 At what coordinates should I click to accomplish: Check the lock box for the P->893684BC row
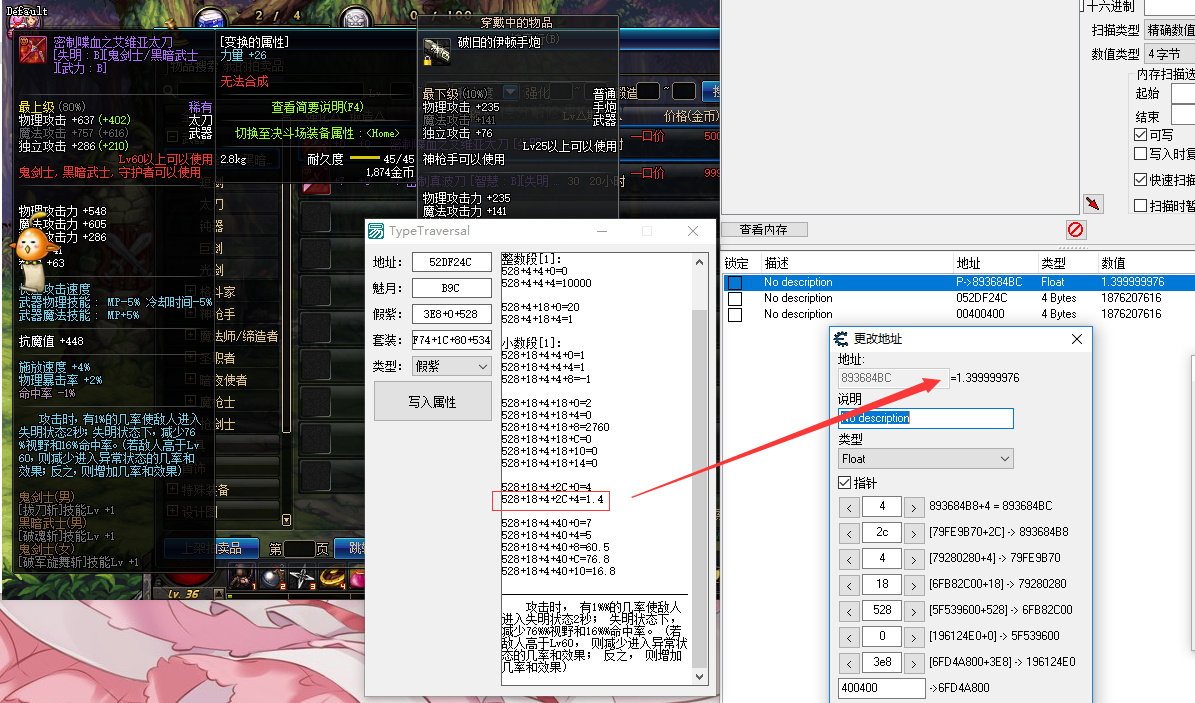[735, 282]
